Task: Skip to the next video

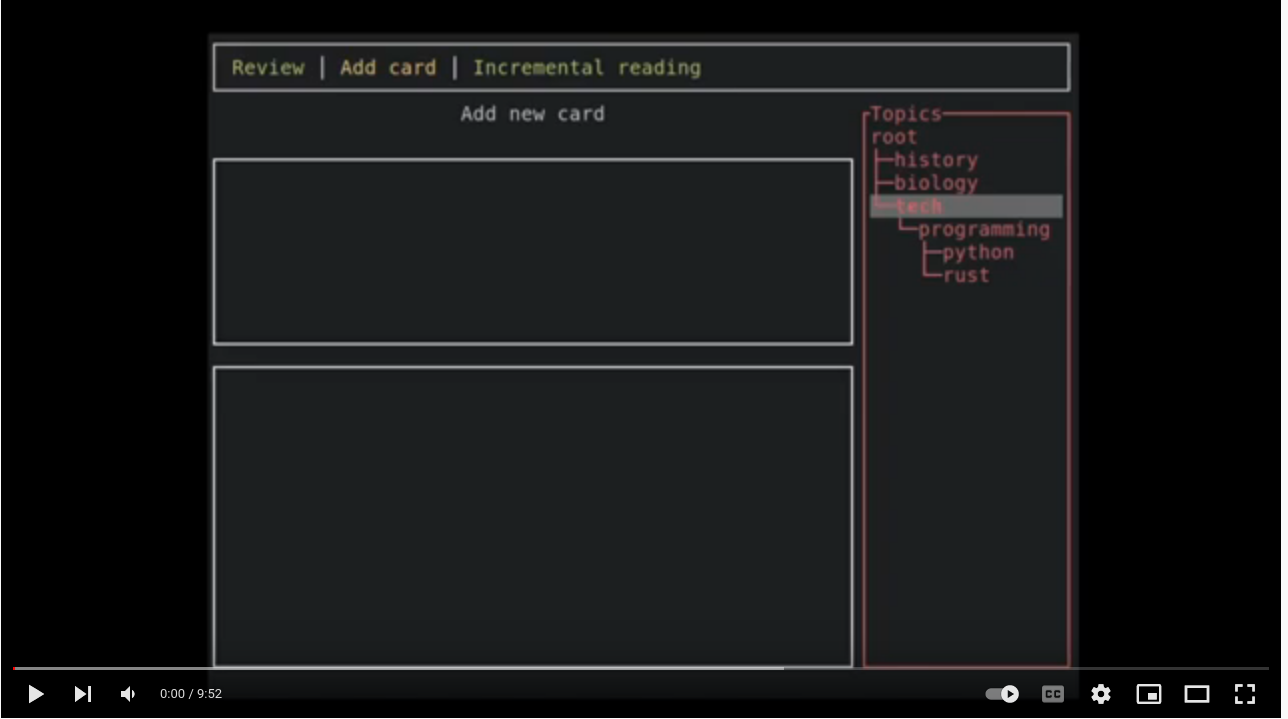Action: tap(83, 694)
